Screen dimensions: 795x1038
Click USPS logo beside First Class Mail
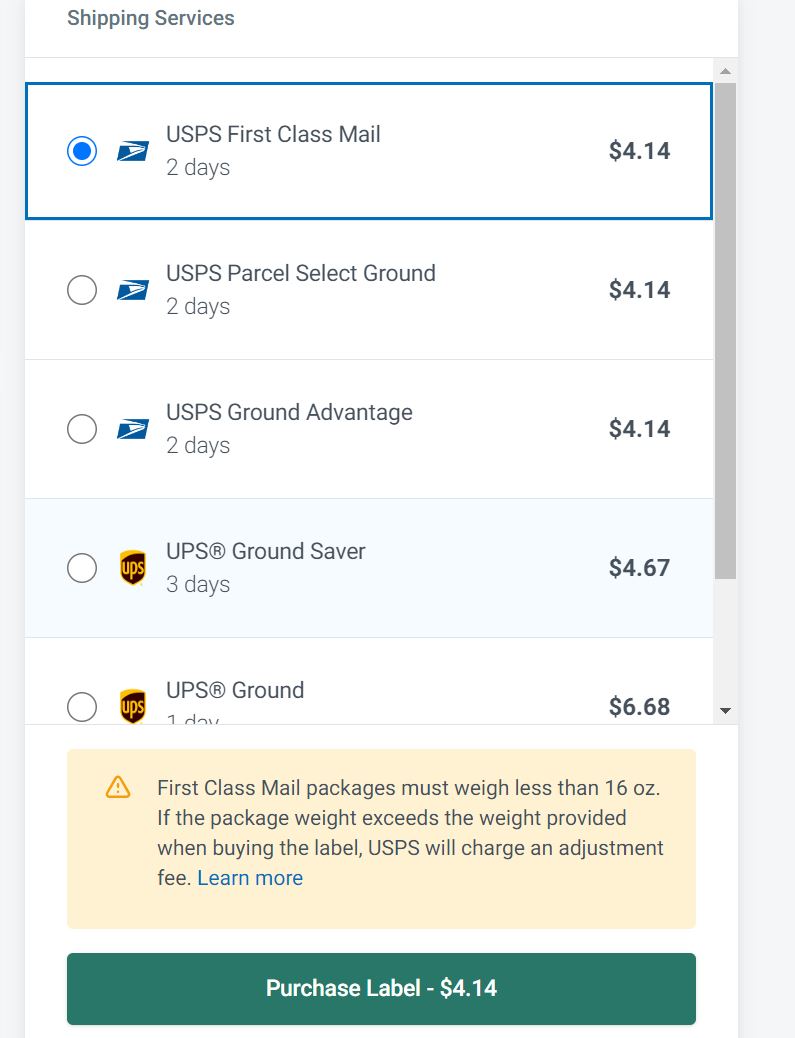click(x=132, y=152)
